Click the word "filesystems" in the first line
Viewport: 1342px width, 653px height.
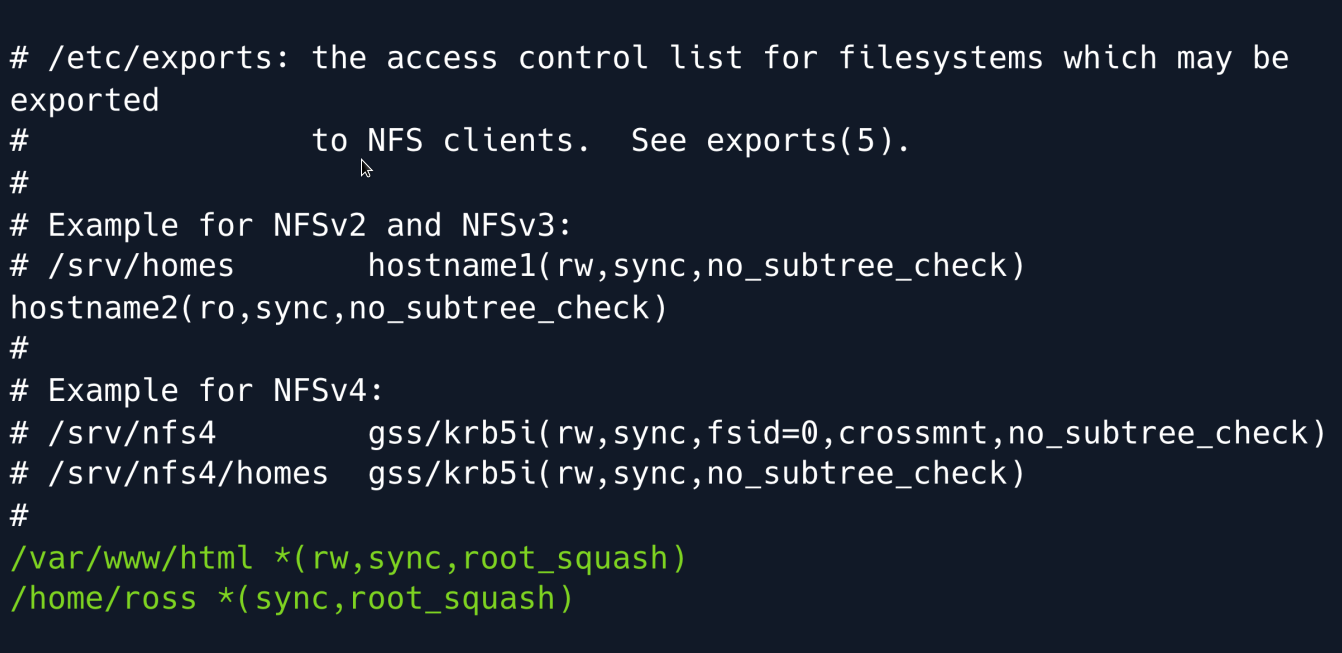point(941,58)
